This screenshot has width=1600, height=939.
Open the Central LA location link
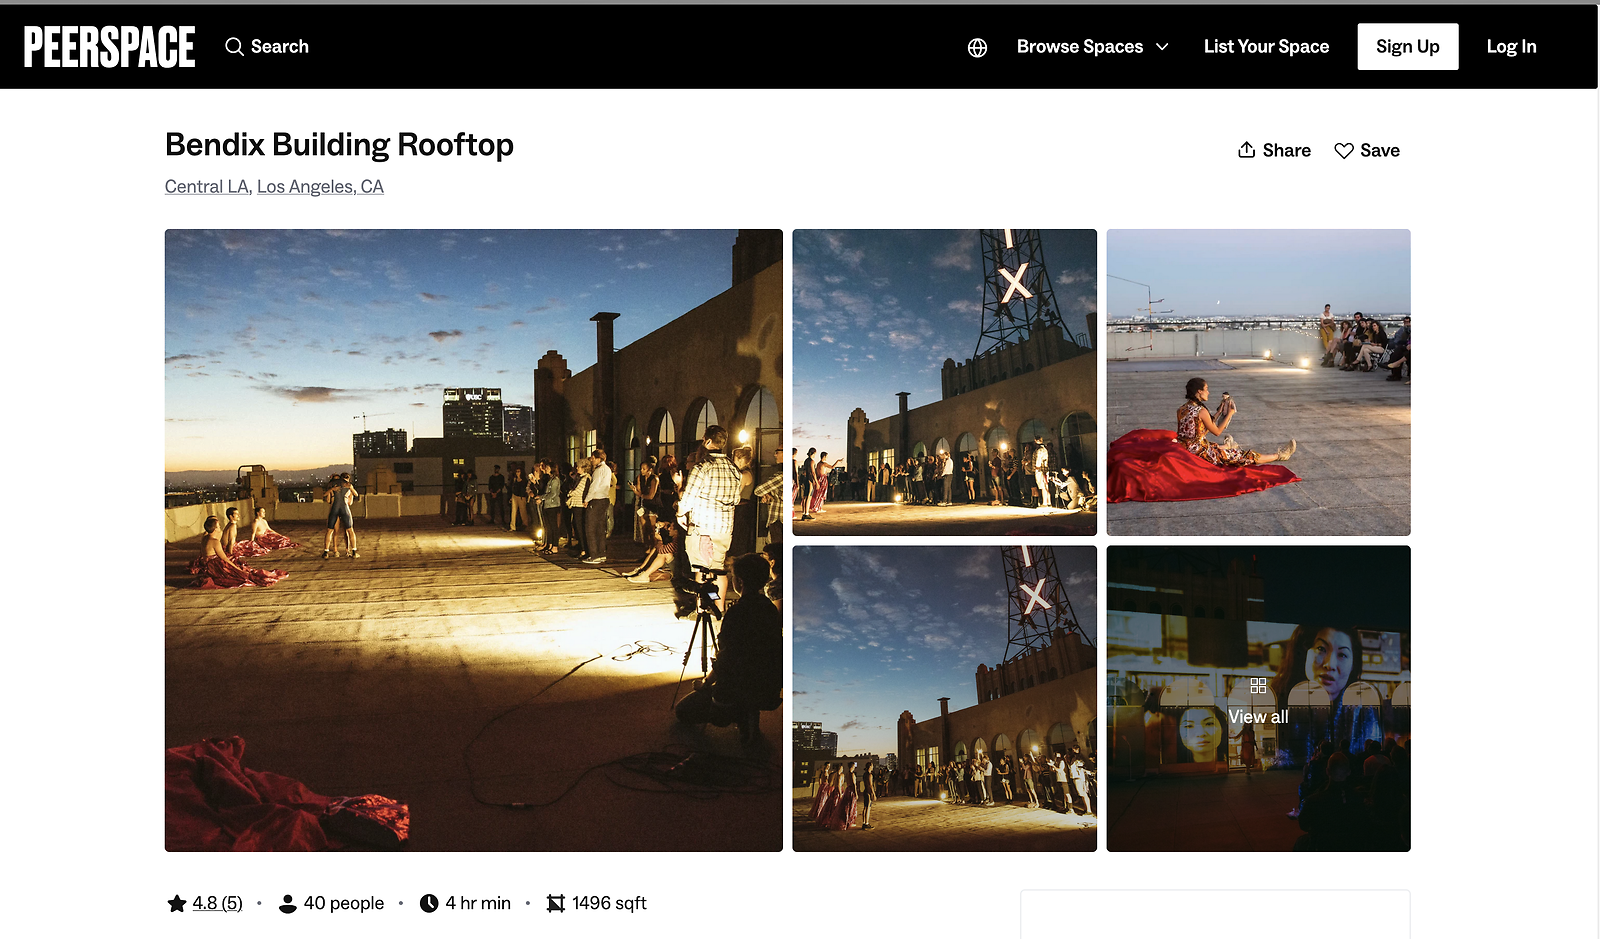point(206,187)
